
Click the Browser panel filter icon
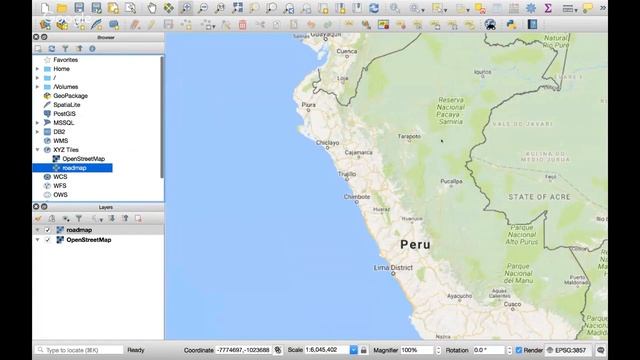65,49
